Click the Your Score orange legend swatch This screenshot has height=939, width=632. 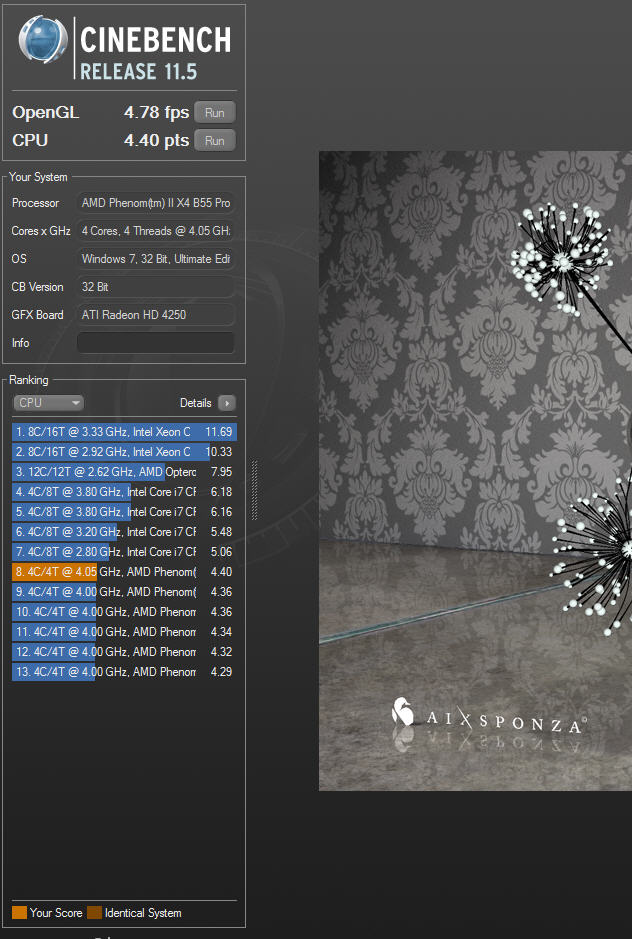[x=20, y=913]
